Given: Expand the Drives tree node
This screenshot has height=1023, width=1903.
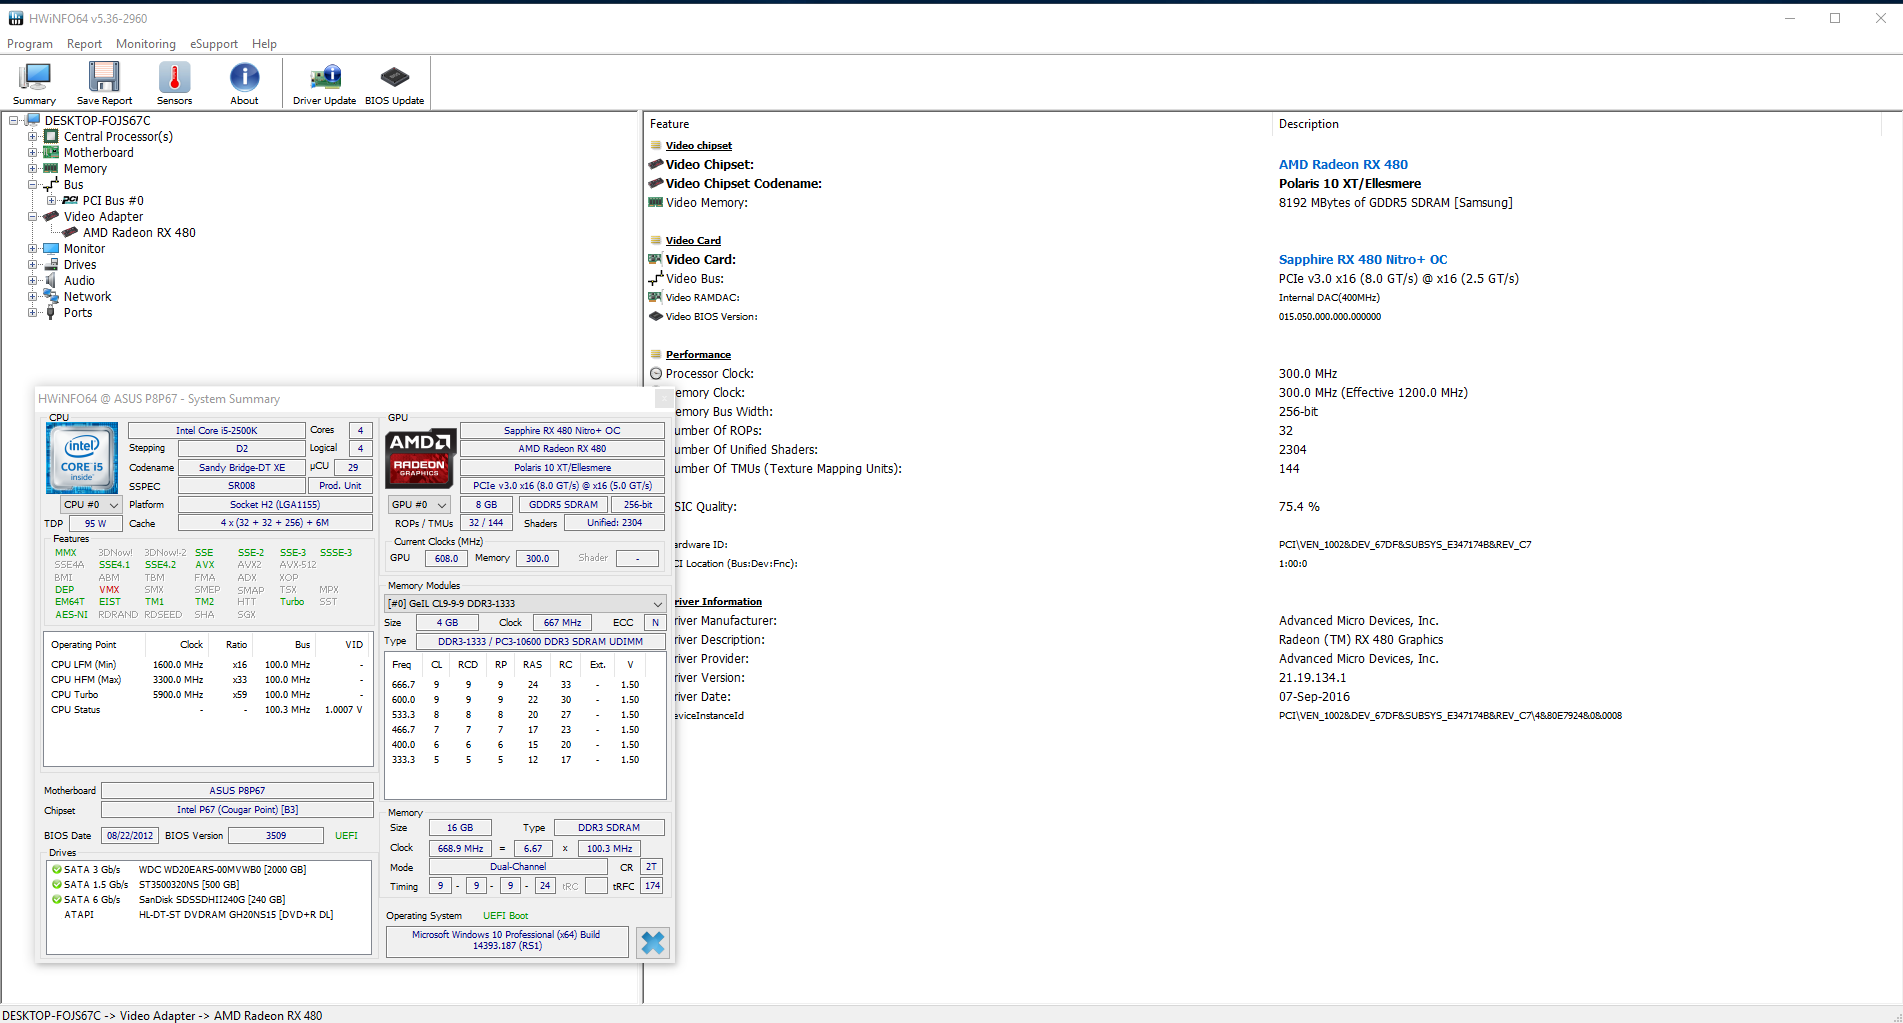Looking at the screenshot, I should [x=33, y=265].
